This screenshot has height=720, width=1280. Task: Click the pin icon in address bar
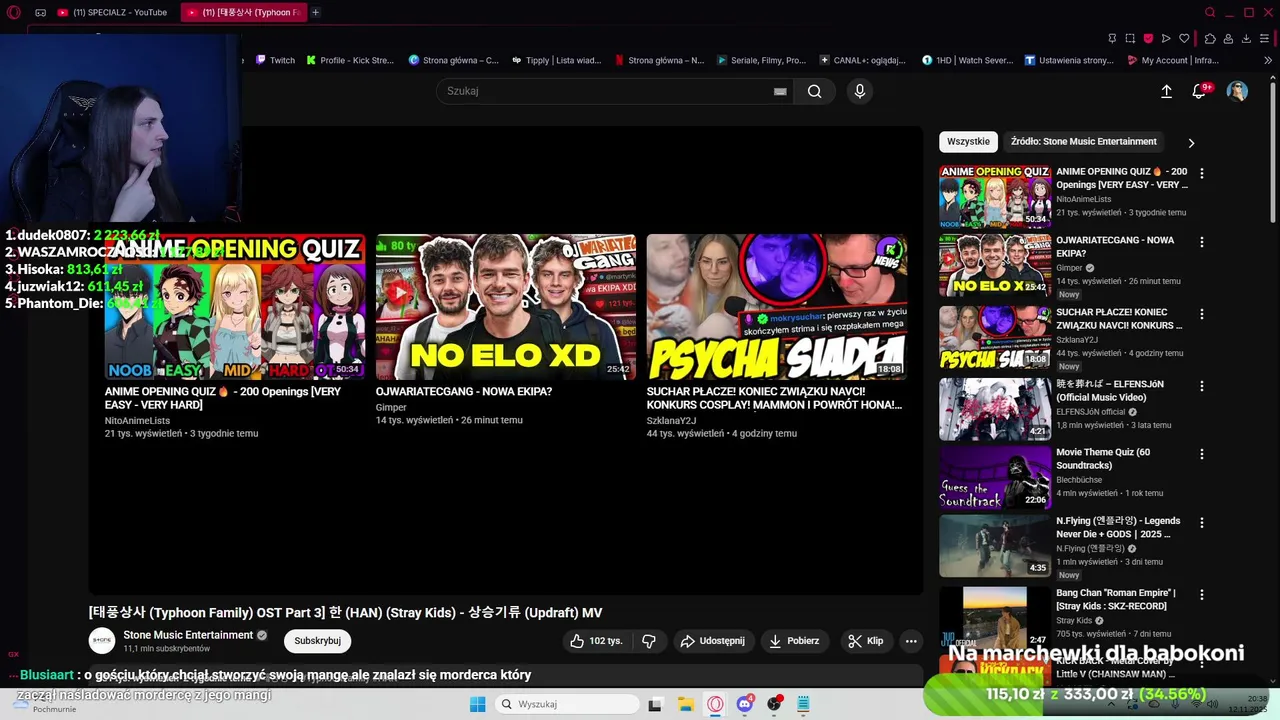pos(1112,38)
